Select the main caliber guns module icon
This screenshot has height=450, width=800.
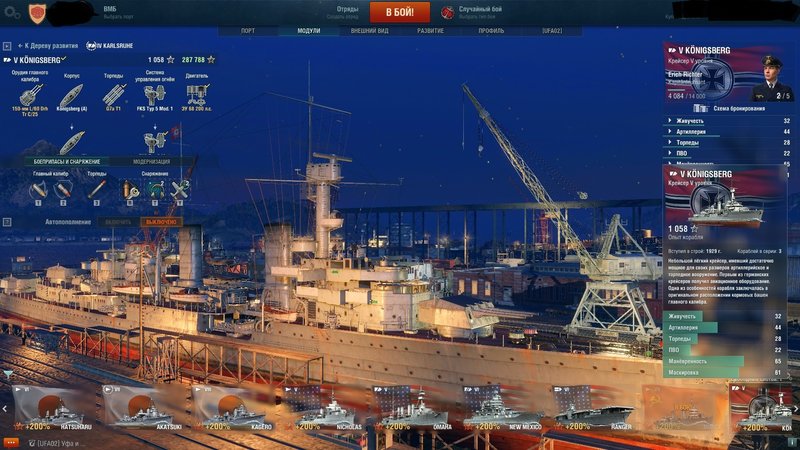pyautogui.click(x=31, y=95)
